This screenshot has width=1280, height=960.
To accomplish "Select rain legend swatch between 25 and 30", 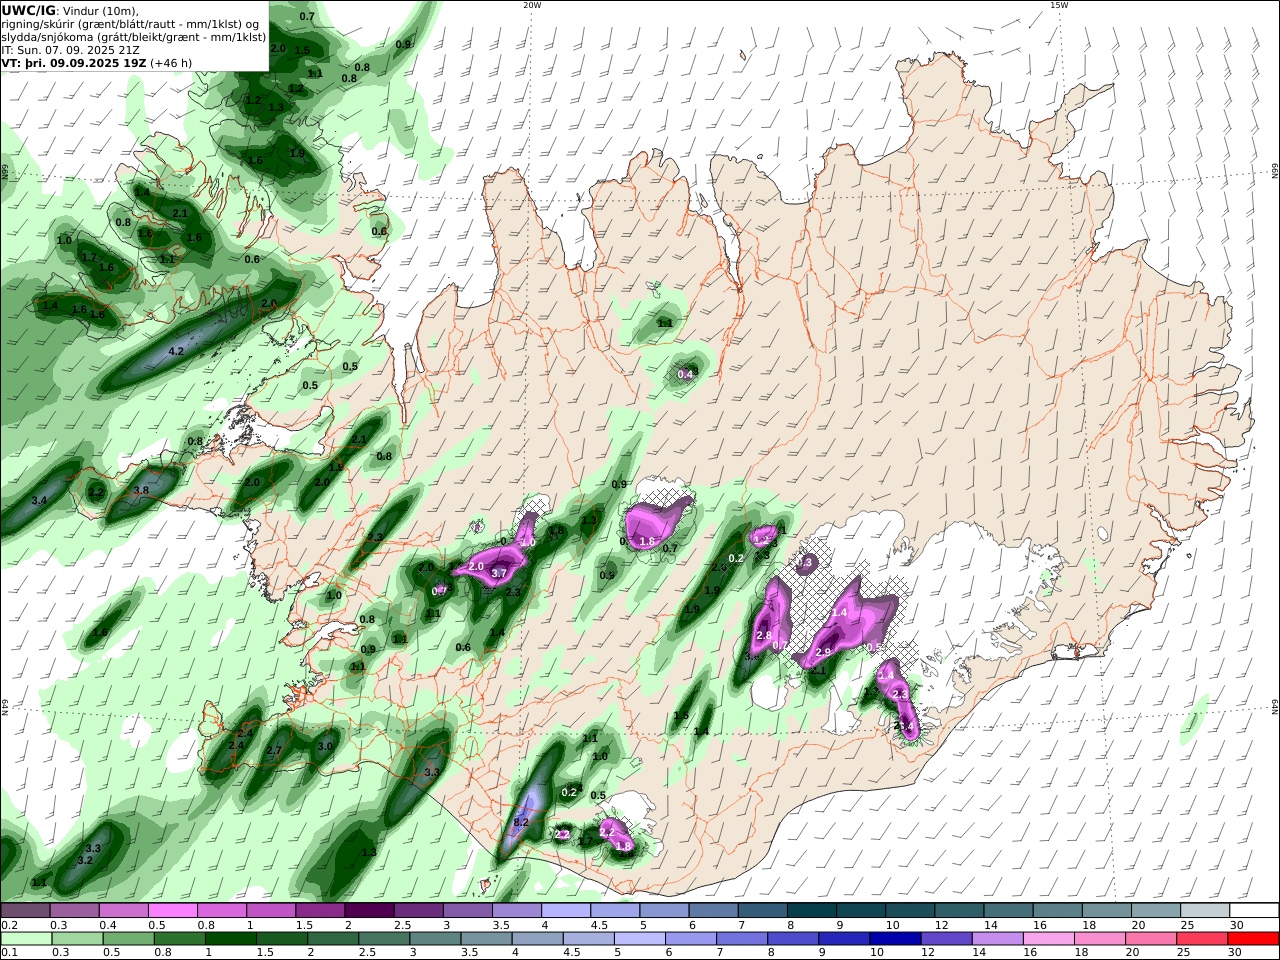I will [1205, 939].
